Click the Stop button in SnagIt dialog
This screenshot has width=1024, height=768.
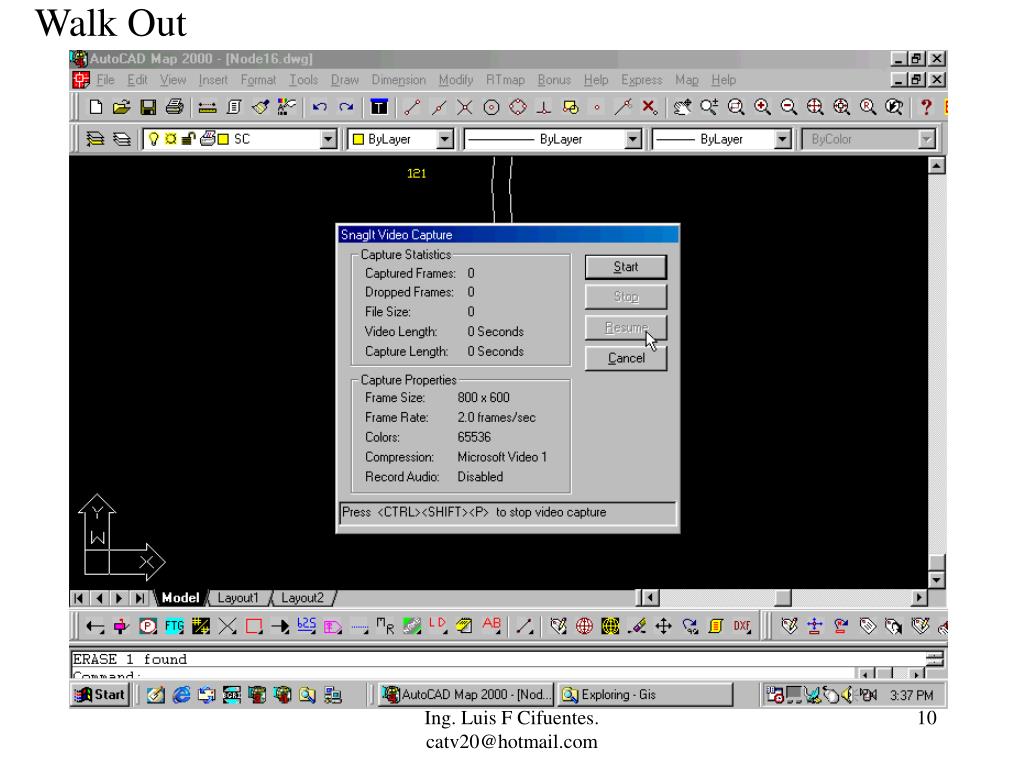pyautogui.click(x=626, y=296)
